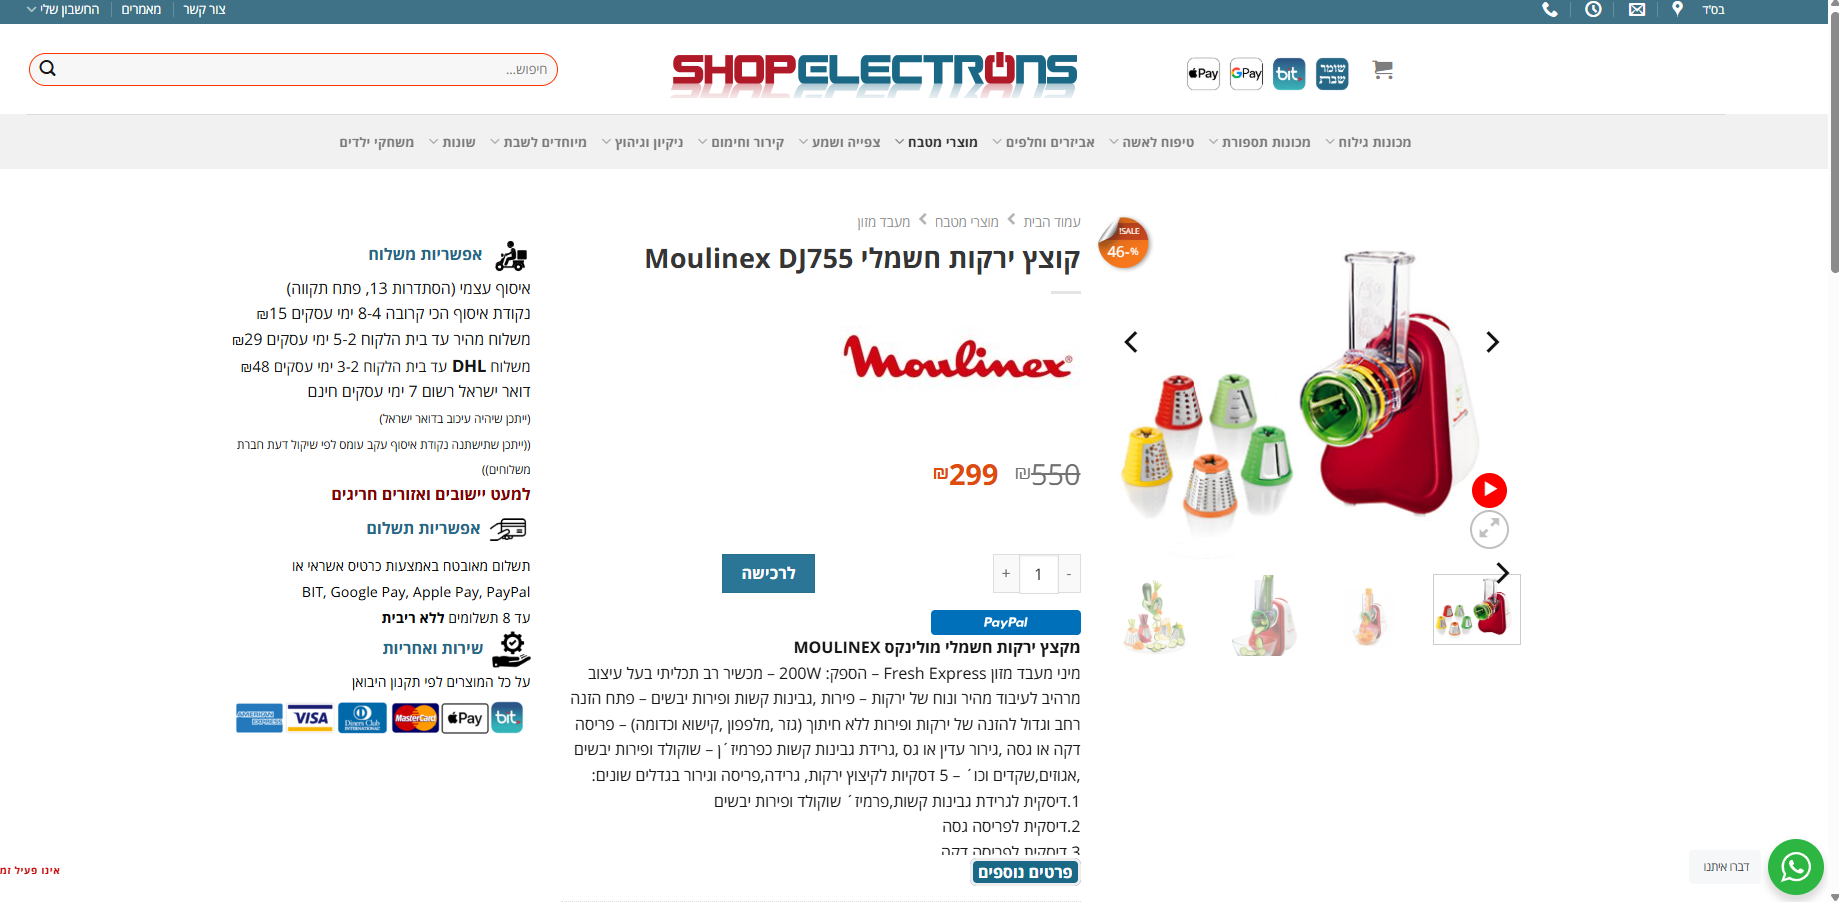
Task: Click the search magnifier icon
Action: tap(47, 69)
